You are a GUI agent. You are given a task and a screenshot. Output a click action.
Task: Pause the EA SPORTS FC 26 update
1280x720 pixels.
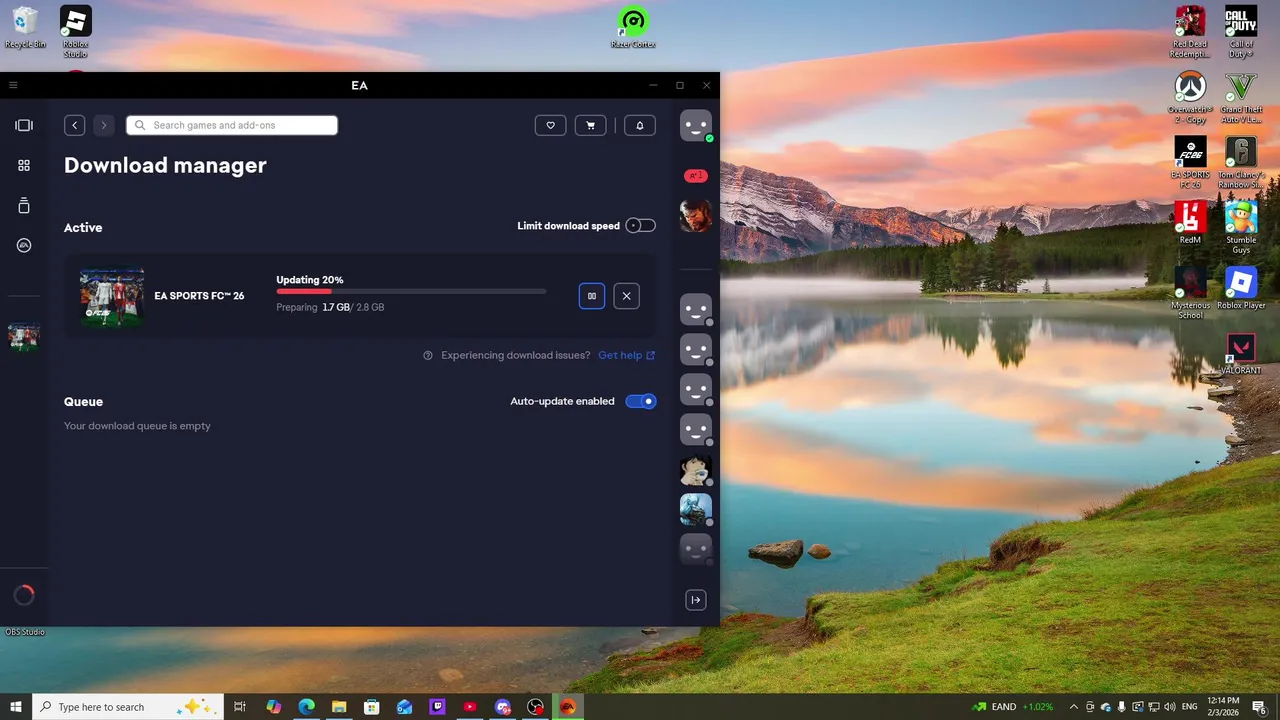[x=592, y=296]
